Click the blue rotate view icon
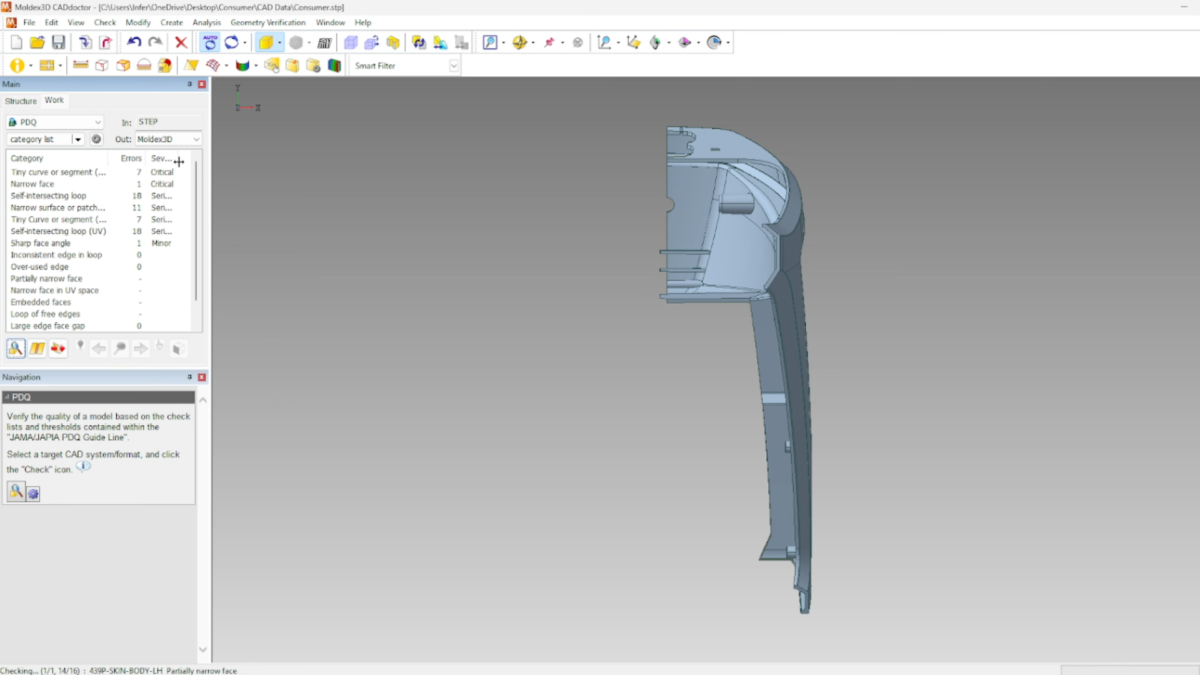1200x675 pixels. [x=231, y=42]
